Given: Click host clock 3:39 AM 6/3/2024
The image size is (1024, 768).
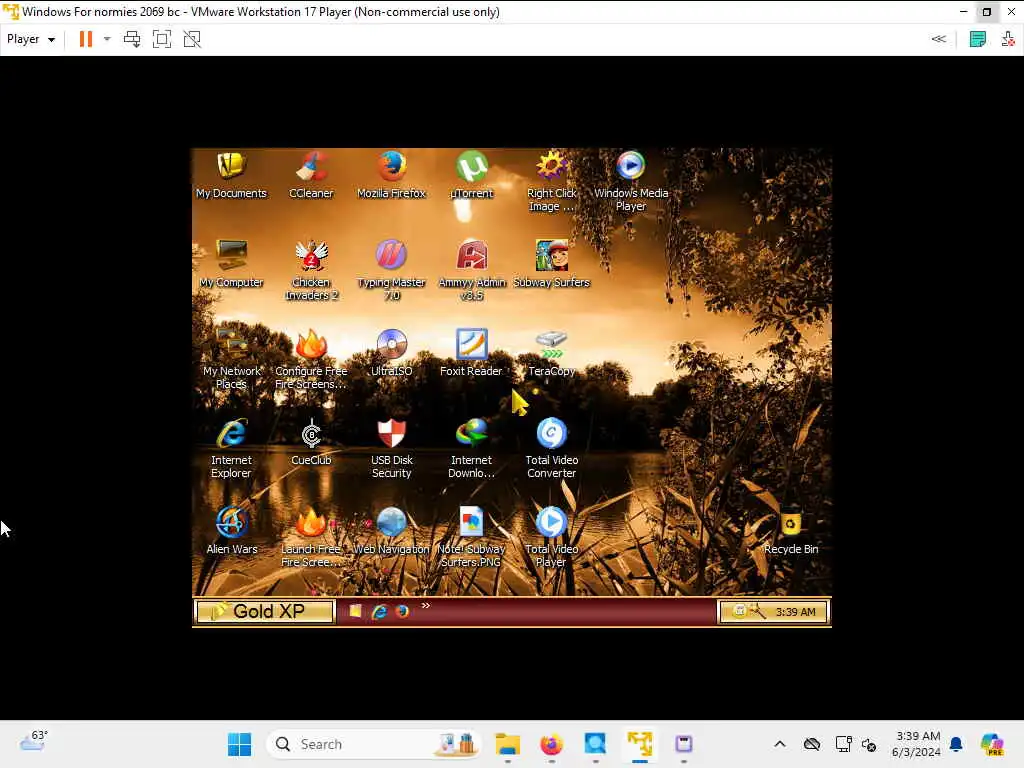Looking at the screenshot, I should click(x=917, y=744).
